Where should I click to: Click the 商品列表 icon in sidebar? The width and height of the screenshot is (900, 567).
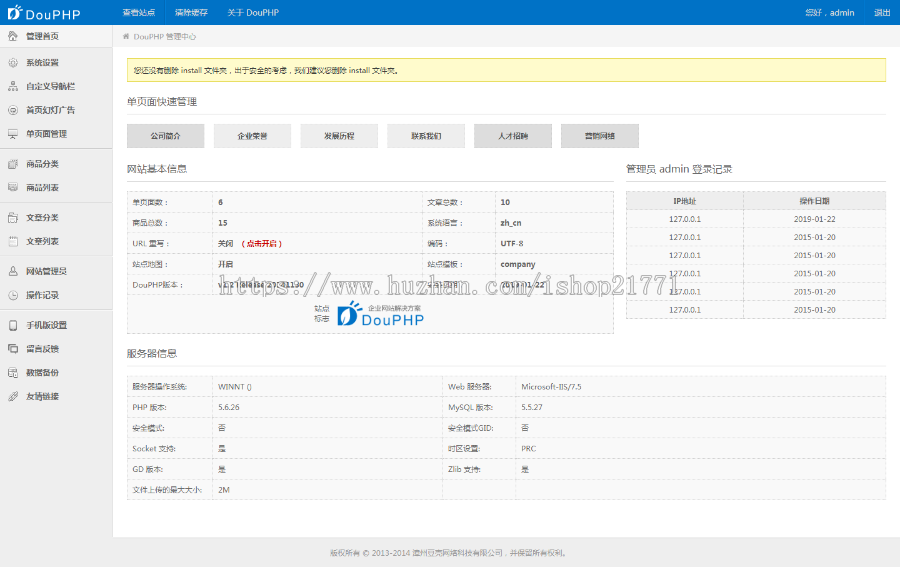click(13, 187)
